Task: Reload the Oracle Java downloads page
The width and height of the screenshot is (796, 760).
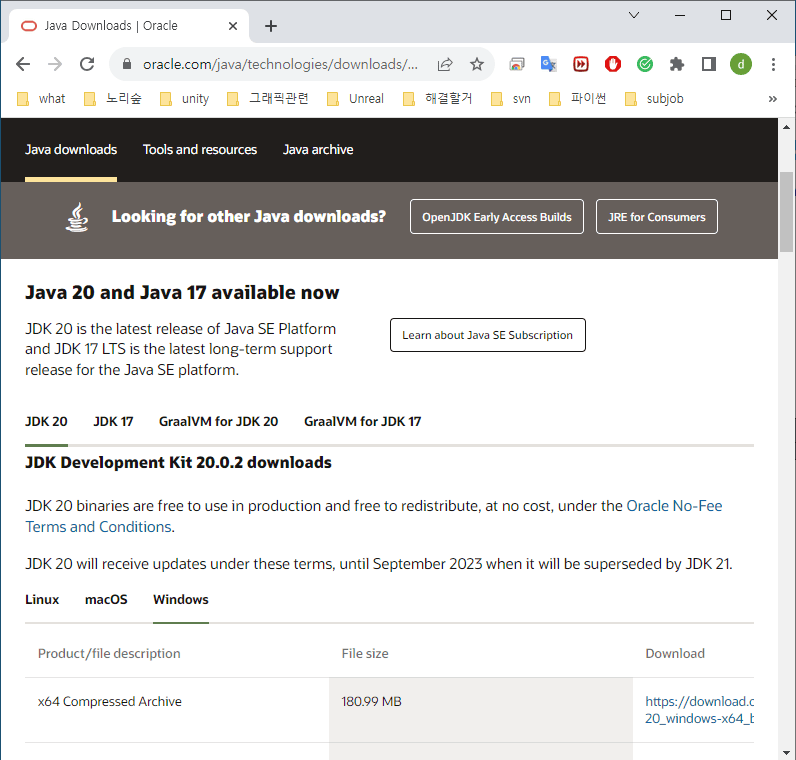Action: [x=87, y=64]
